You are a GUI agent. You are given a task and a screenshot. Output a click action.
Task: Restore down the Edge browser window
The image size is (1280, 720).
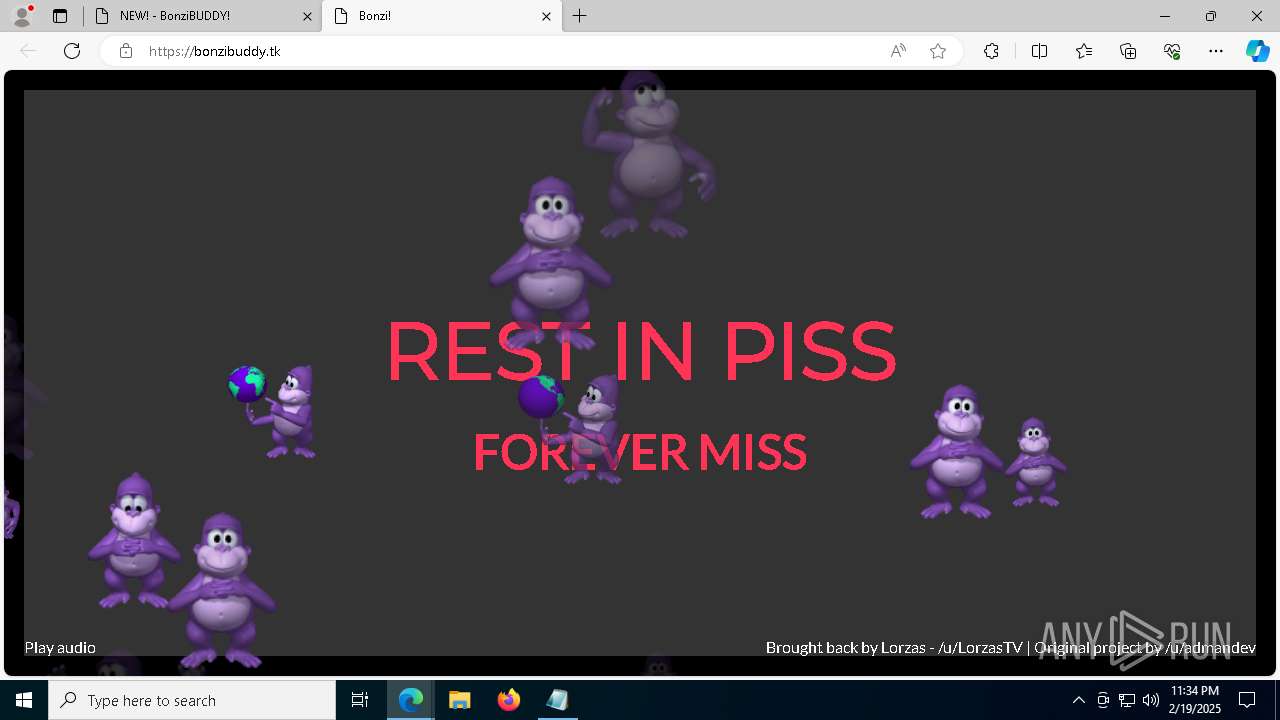click(1211, 16)
